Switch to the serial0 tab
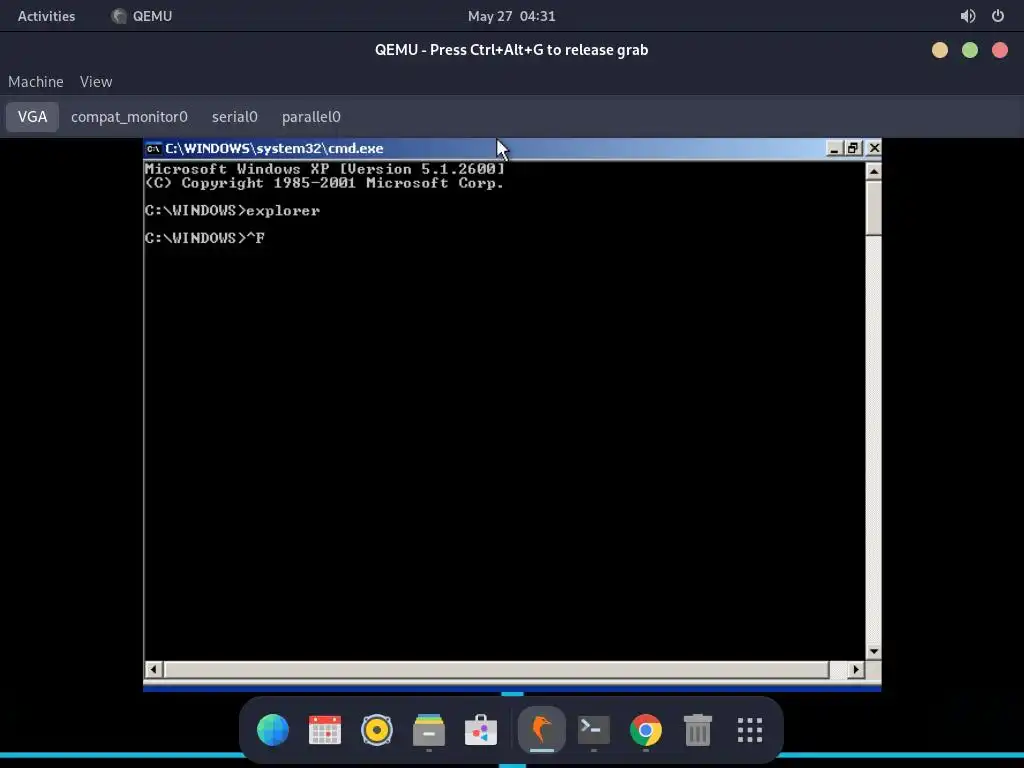 pyautogui.click(x=234, y=117)
